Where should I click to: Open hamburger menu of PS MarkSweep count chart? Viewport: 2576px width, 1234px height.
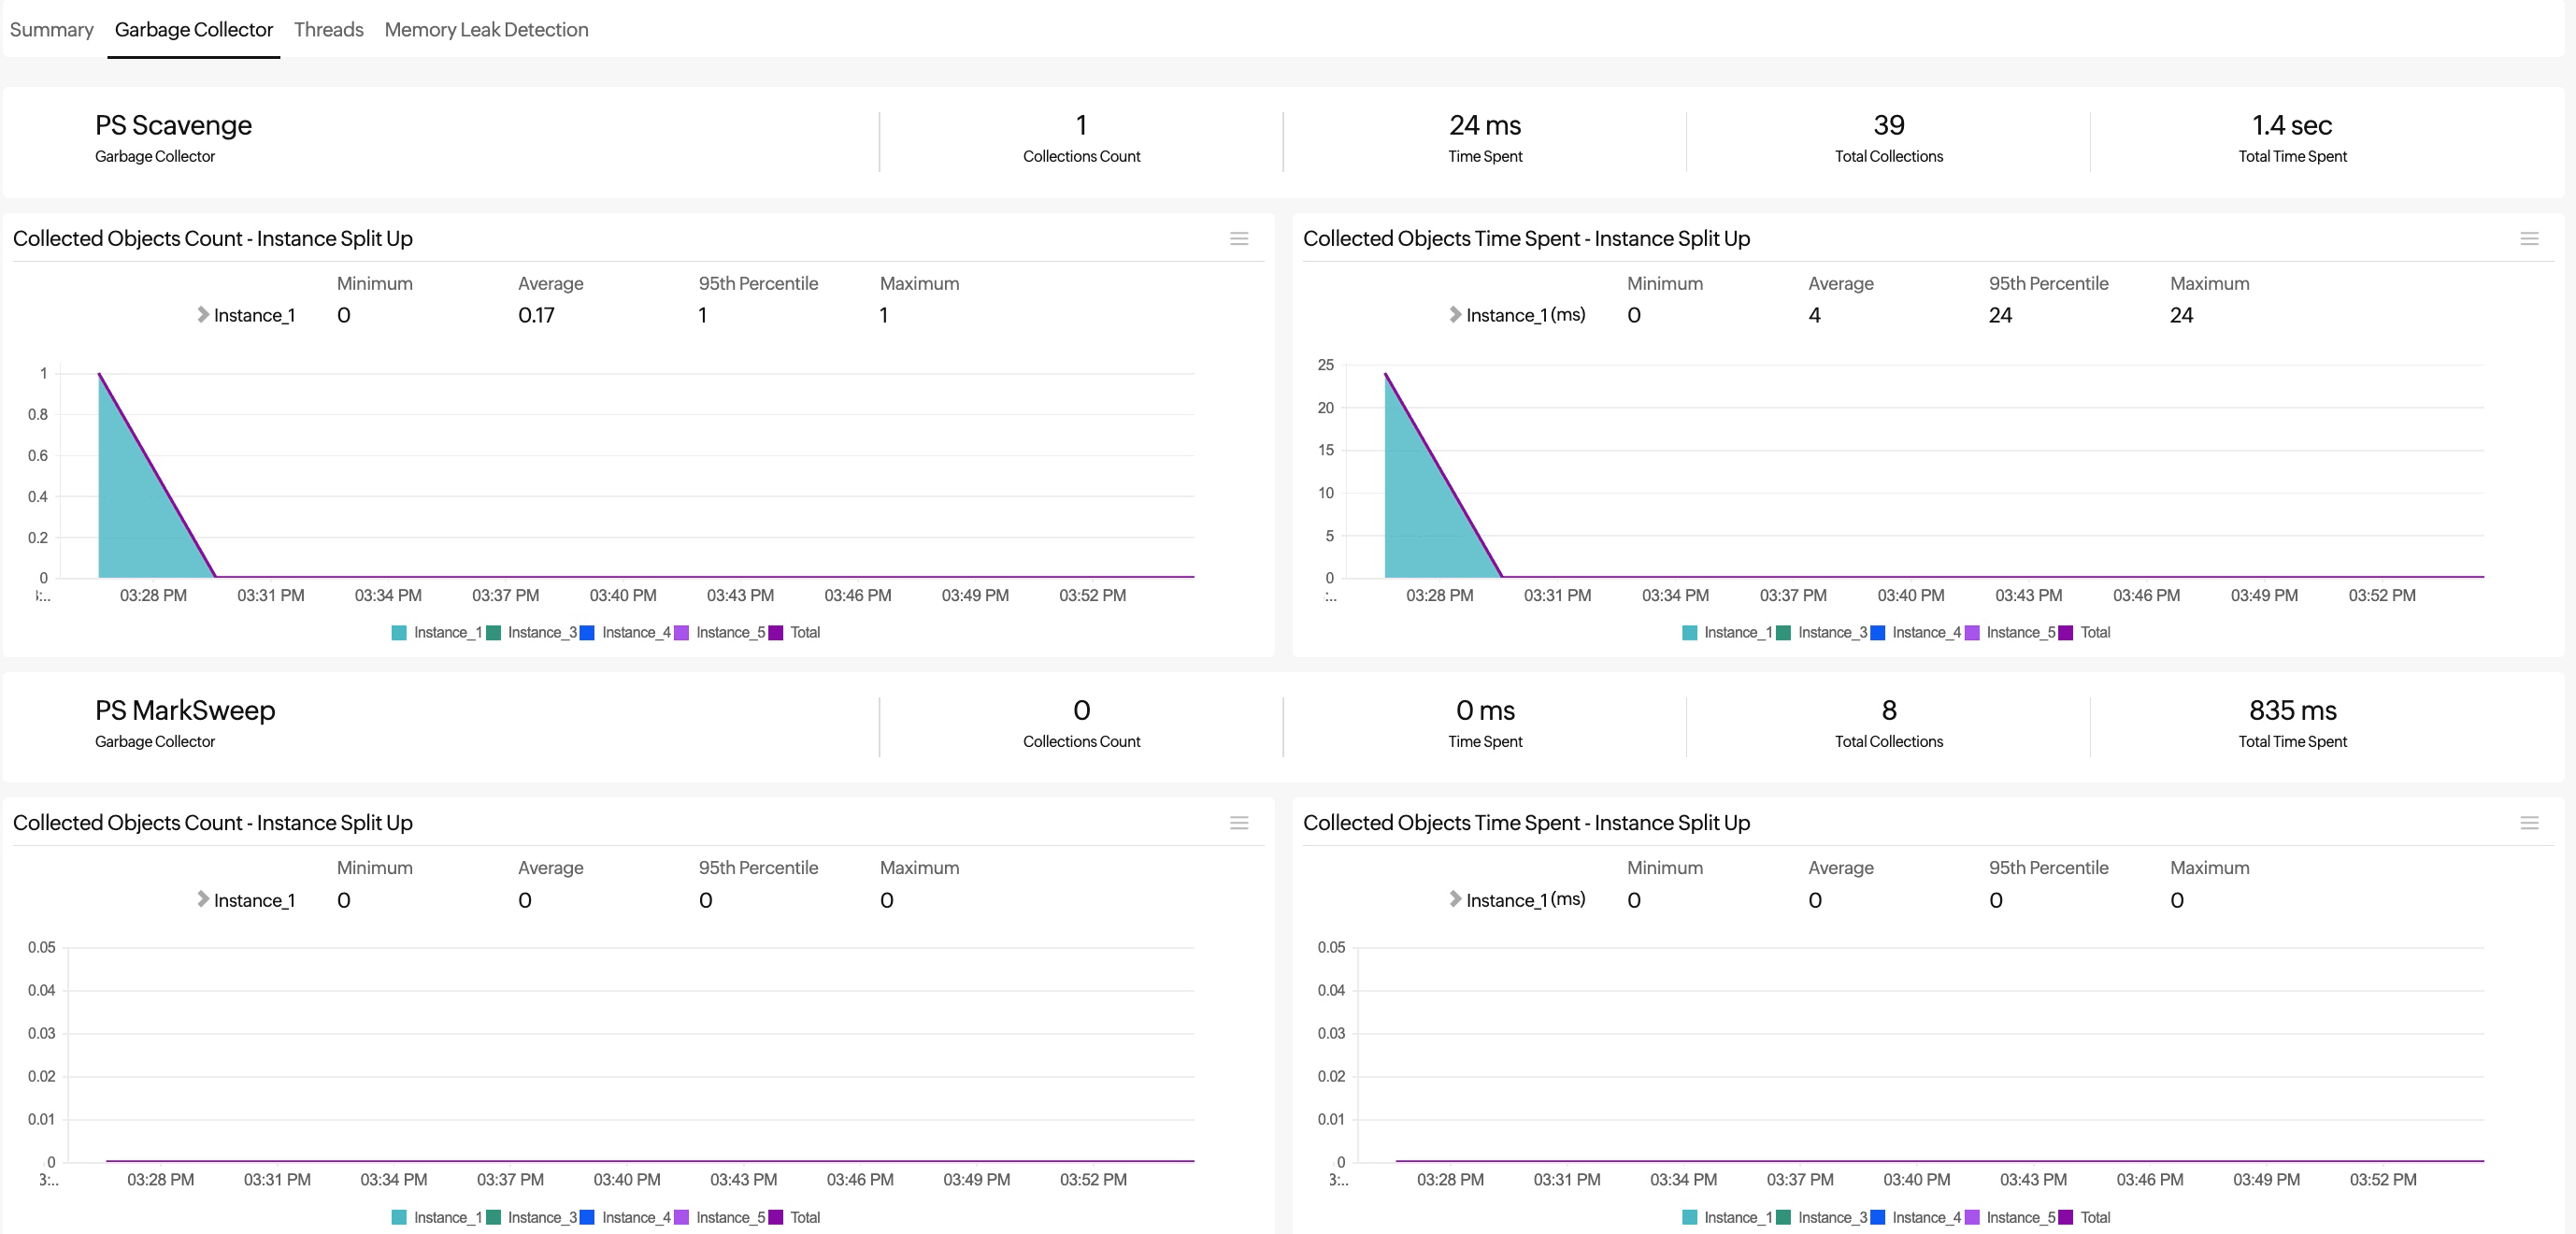pyautogui.click(x=1239, y=823)
